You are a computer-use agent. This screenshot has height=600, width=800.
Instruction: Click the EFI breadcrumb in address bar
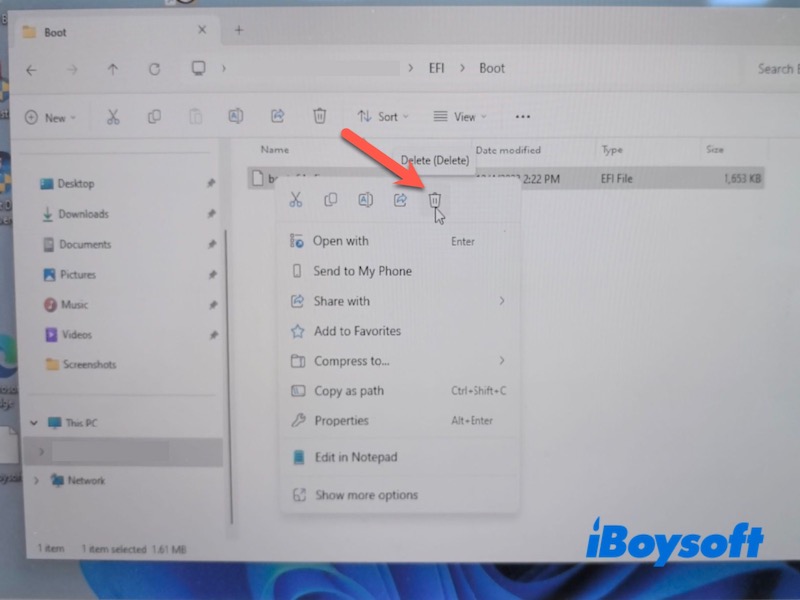(x=436, y=68)
